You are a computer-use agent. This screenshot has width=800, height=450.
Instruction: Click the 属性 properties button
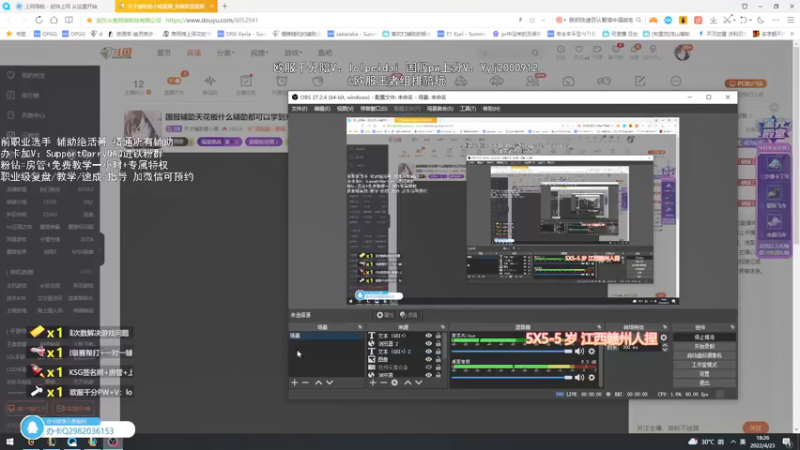click(x=385, y=315)
